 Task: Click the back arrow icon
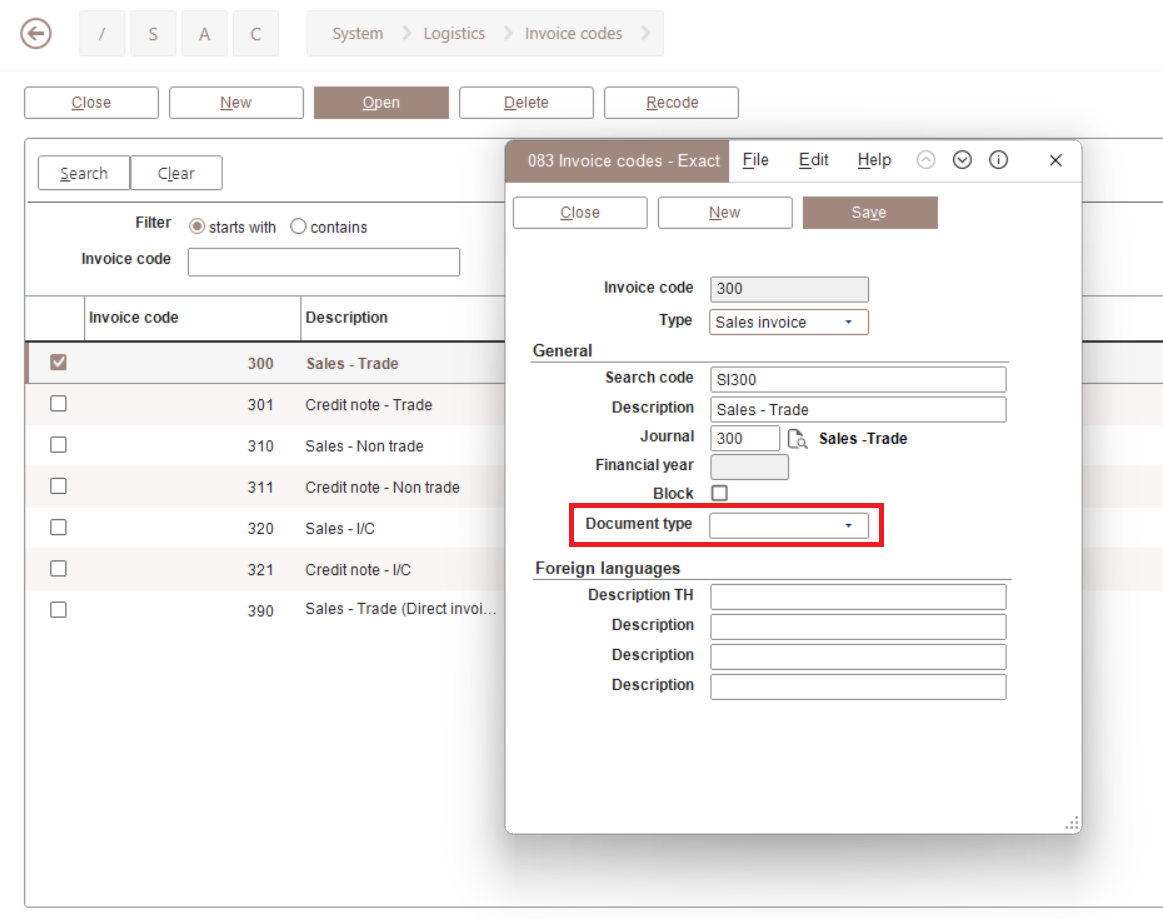coord(36,34)
